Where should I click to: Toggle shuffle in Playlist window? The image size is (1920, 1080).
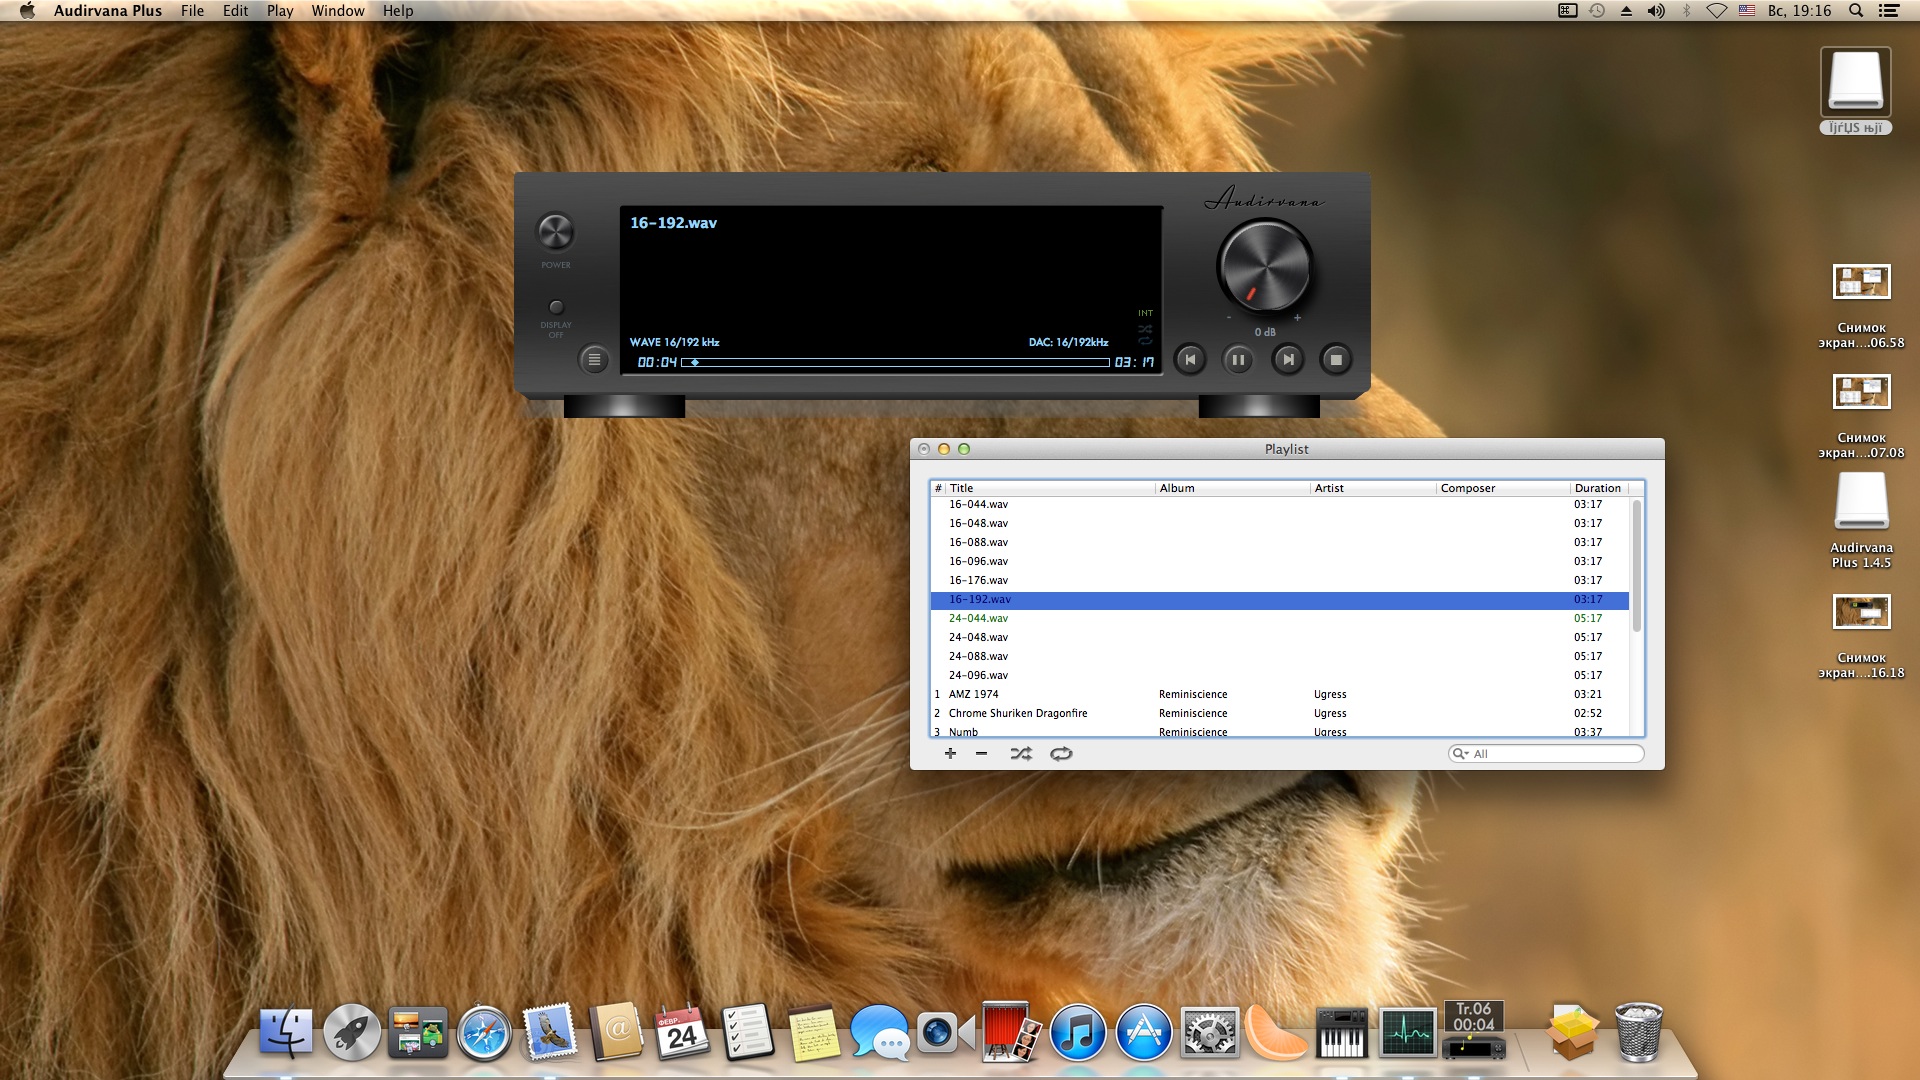coord(1021,754)
